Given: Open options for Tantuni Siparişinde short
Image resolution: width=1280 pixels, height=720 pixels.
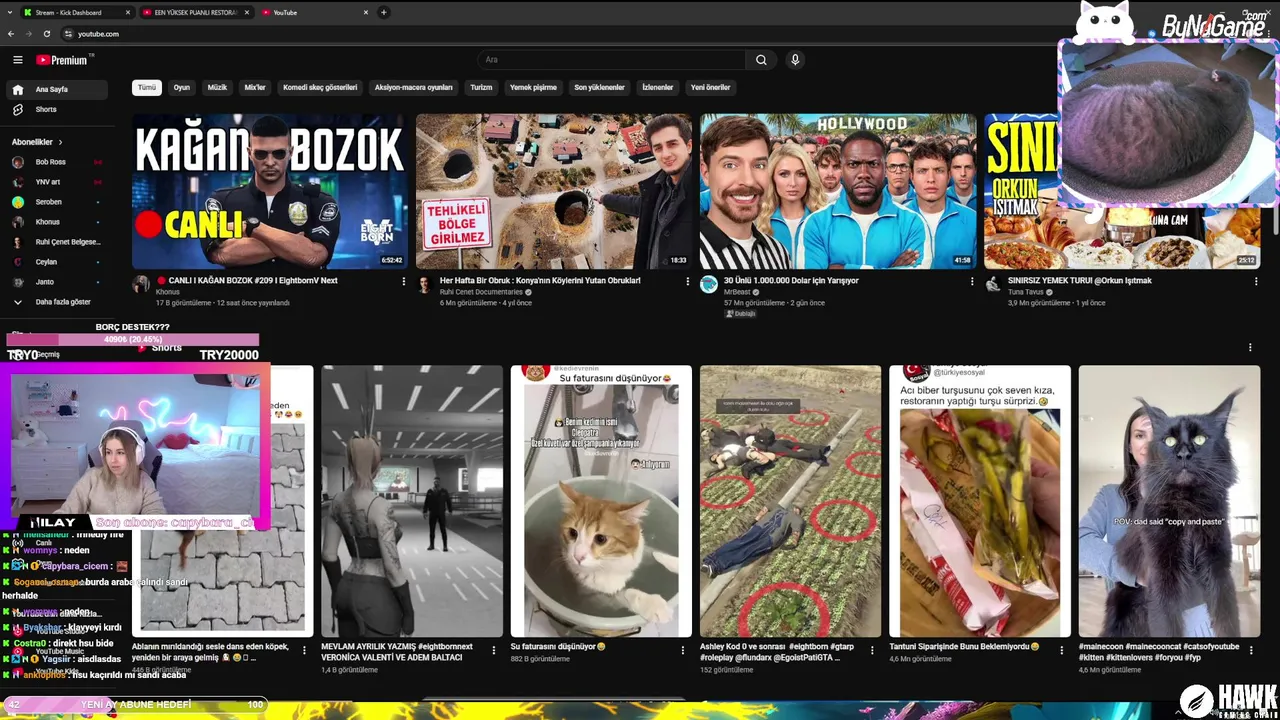Looking at the screenshot, I should coord(1062,650).
